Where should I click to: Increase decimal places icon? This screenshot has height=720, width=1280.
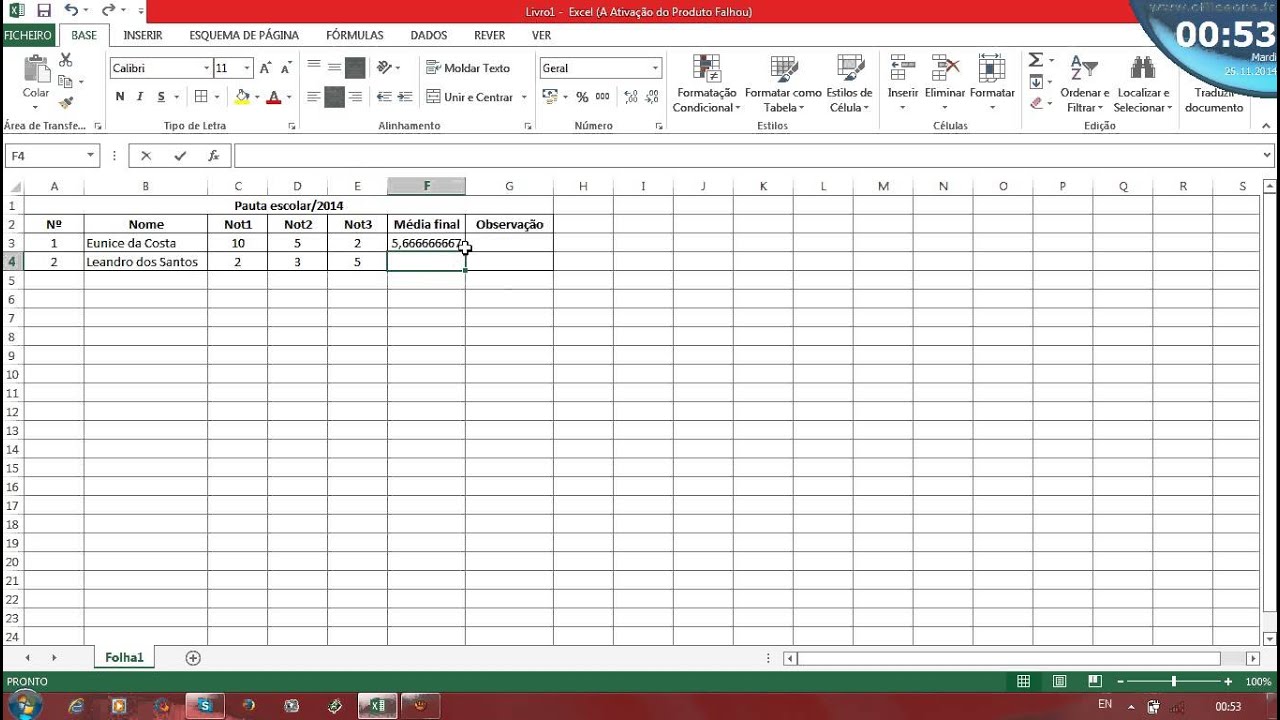(631, 97)
